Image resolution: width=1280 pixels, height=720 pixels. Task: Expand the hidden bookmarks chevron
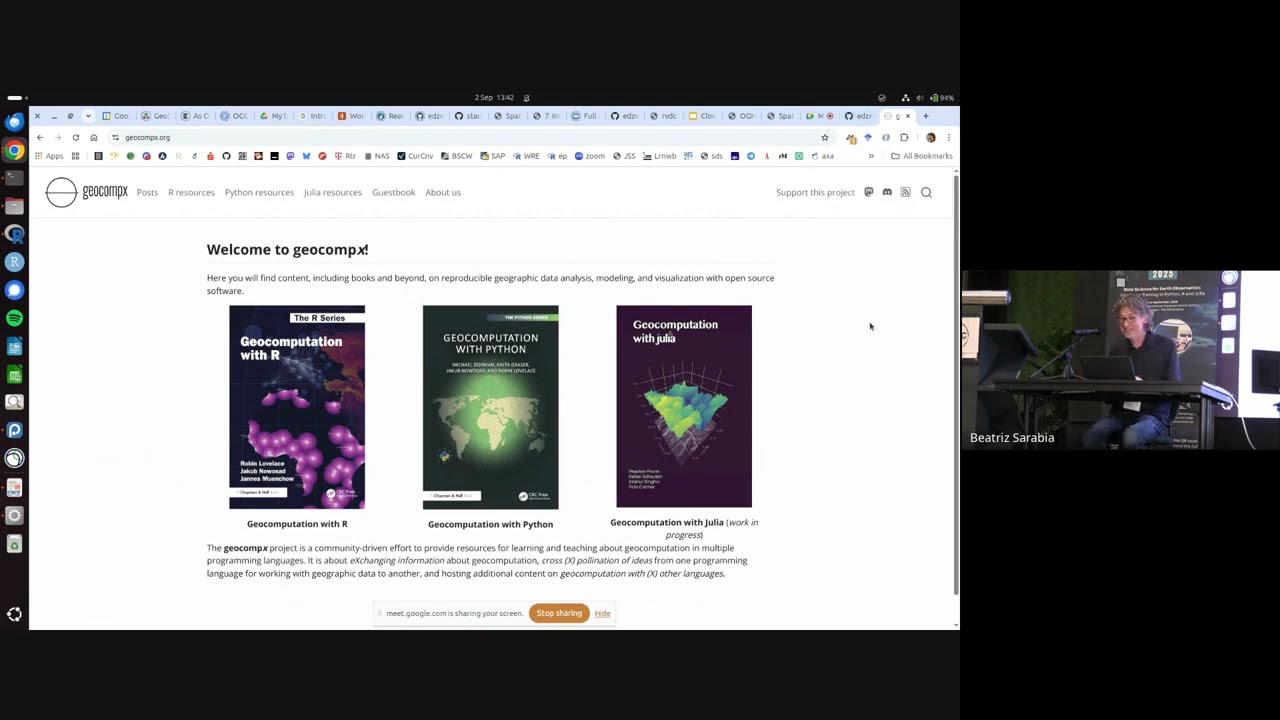pyautogui.click(x=871, y=156)
